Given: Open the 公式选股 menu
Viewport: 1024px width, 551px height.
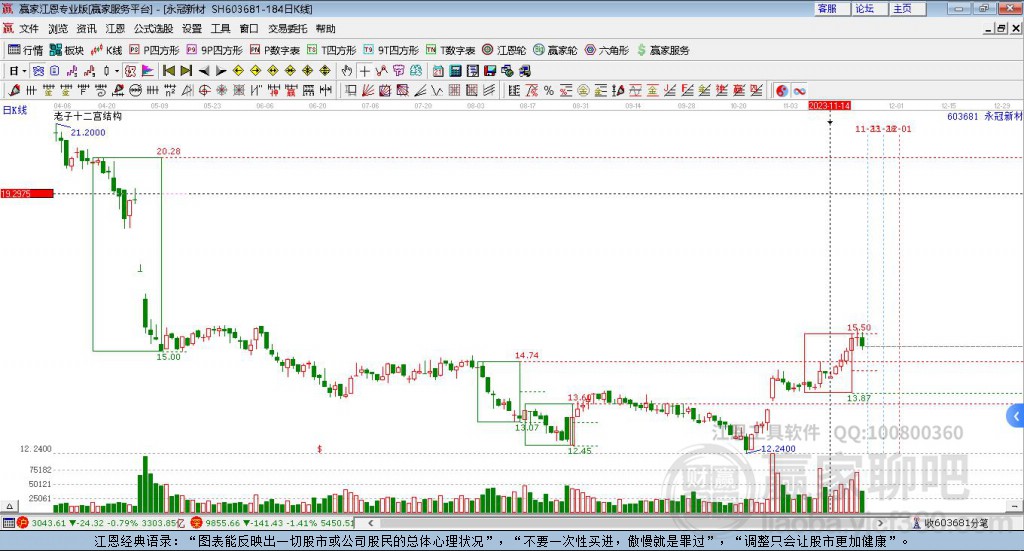Looking at the screenshot, I should click(x=153, y=29).
